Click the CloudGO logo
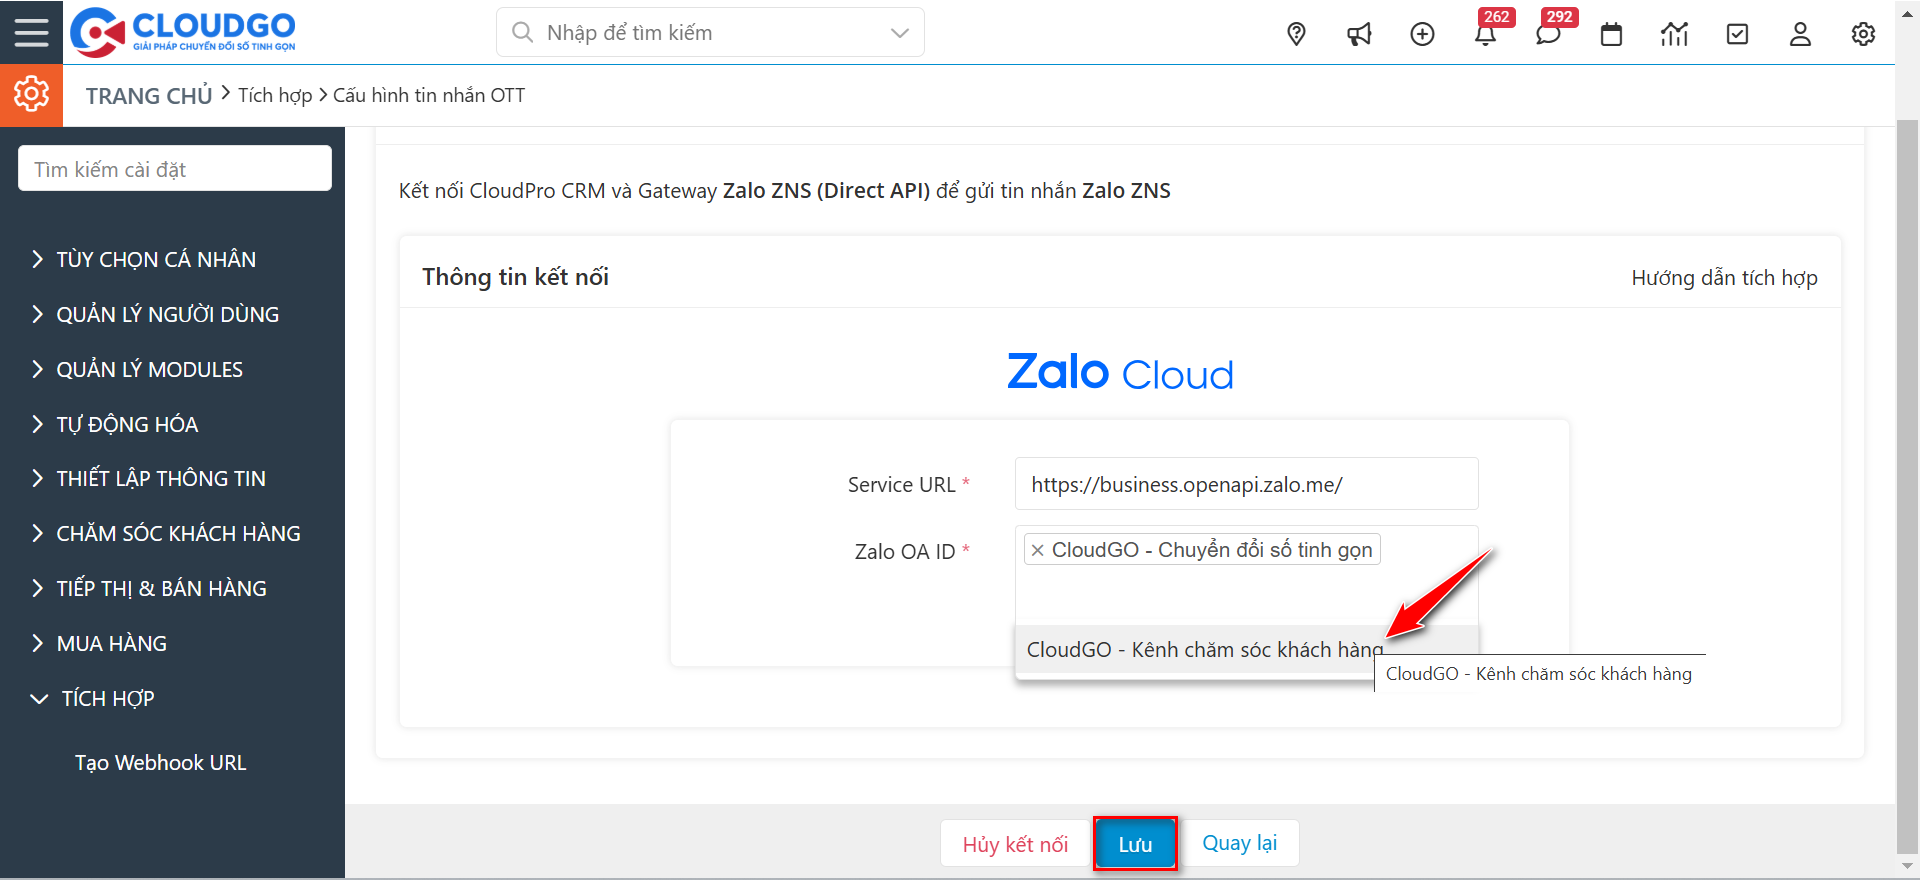The height and width of the screenshot is (880, 1920). pyautogui.click(x=183, y=32)
